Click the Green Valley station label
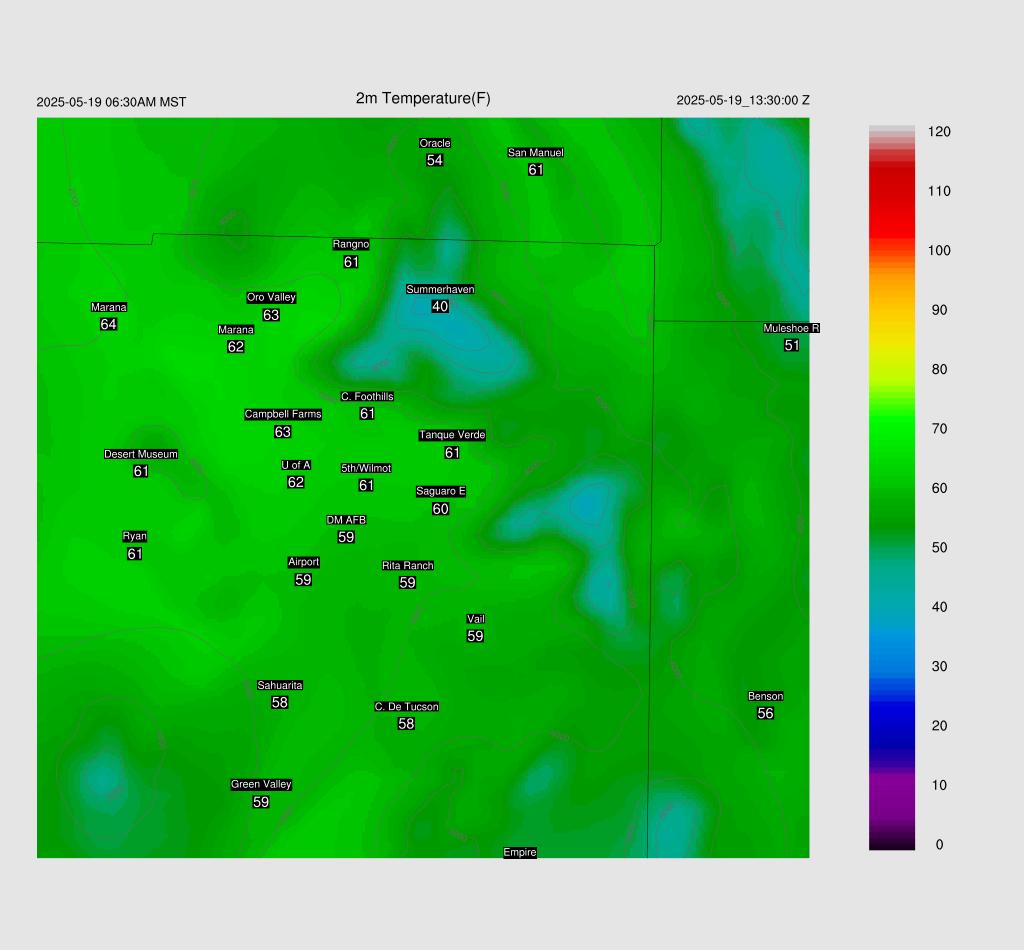The height and width of the screenshot is (950, 1024). click(x=261, y=784)
